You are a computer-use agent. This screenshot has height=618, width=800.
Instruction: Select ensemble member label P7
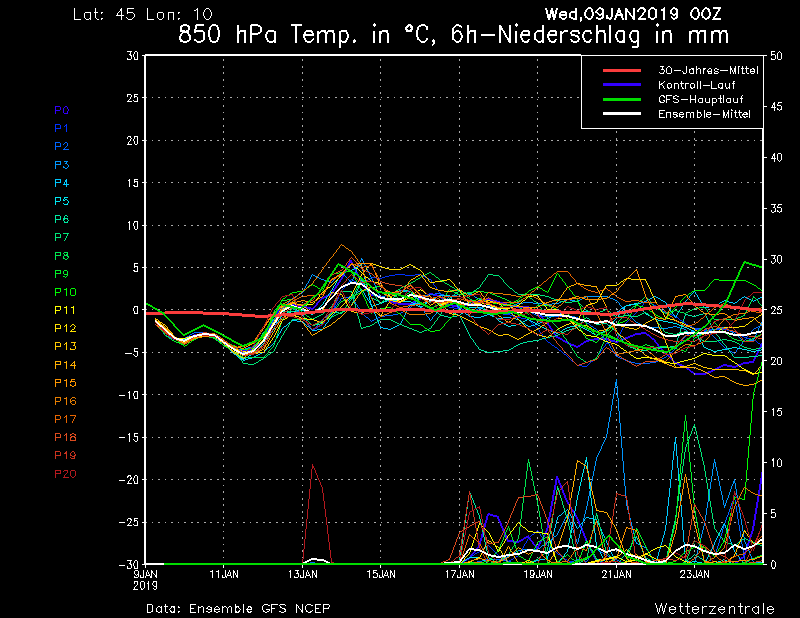pyautogui.click(x=62, y=237)
